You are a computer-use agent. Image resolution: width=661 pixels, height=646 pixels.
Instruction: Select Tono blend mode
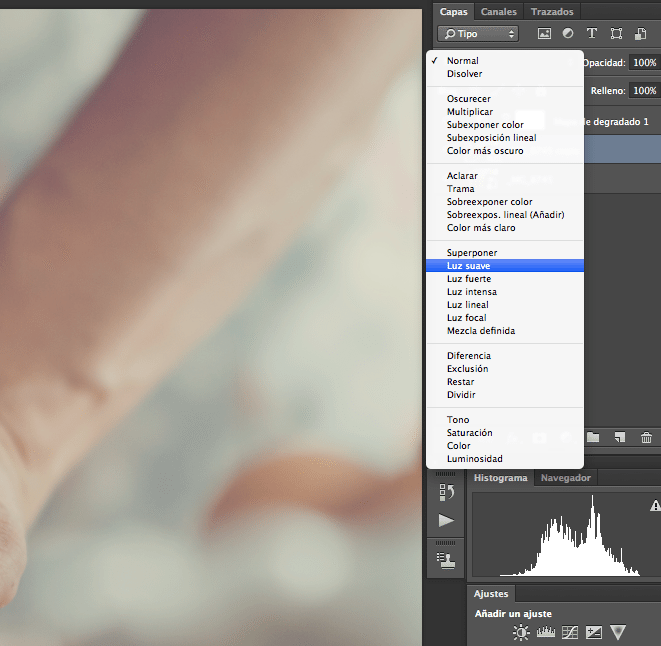point(505,420)
